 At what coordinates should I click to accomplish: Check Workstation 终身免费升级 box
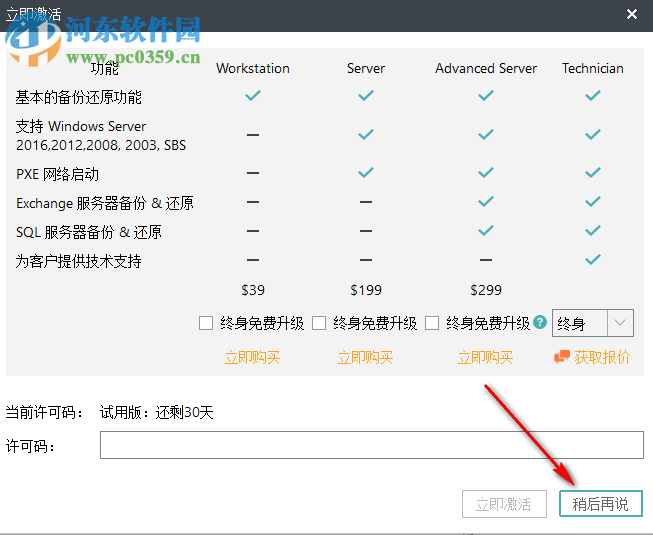coord(206,323)
